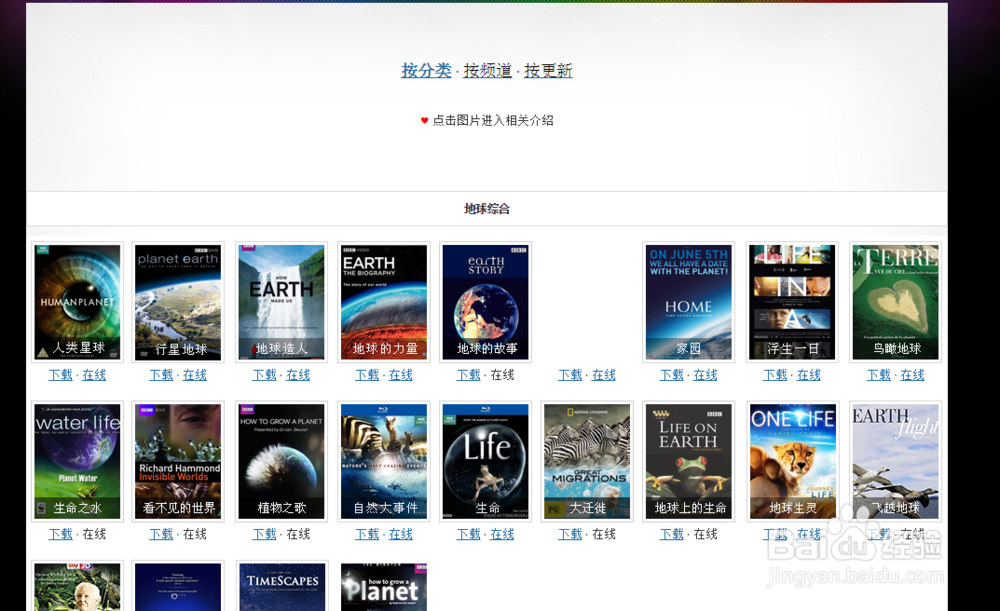Click 下载 under 浮生一日

tap(776, 375)
